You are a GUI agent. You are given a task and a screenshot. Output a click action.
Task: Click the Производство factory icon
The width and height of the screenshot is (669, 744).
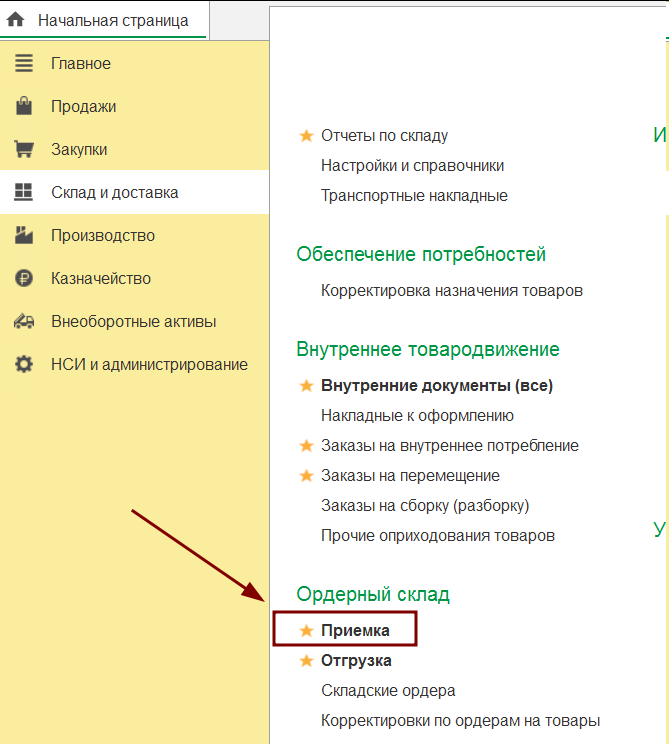24,235
